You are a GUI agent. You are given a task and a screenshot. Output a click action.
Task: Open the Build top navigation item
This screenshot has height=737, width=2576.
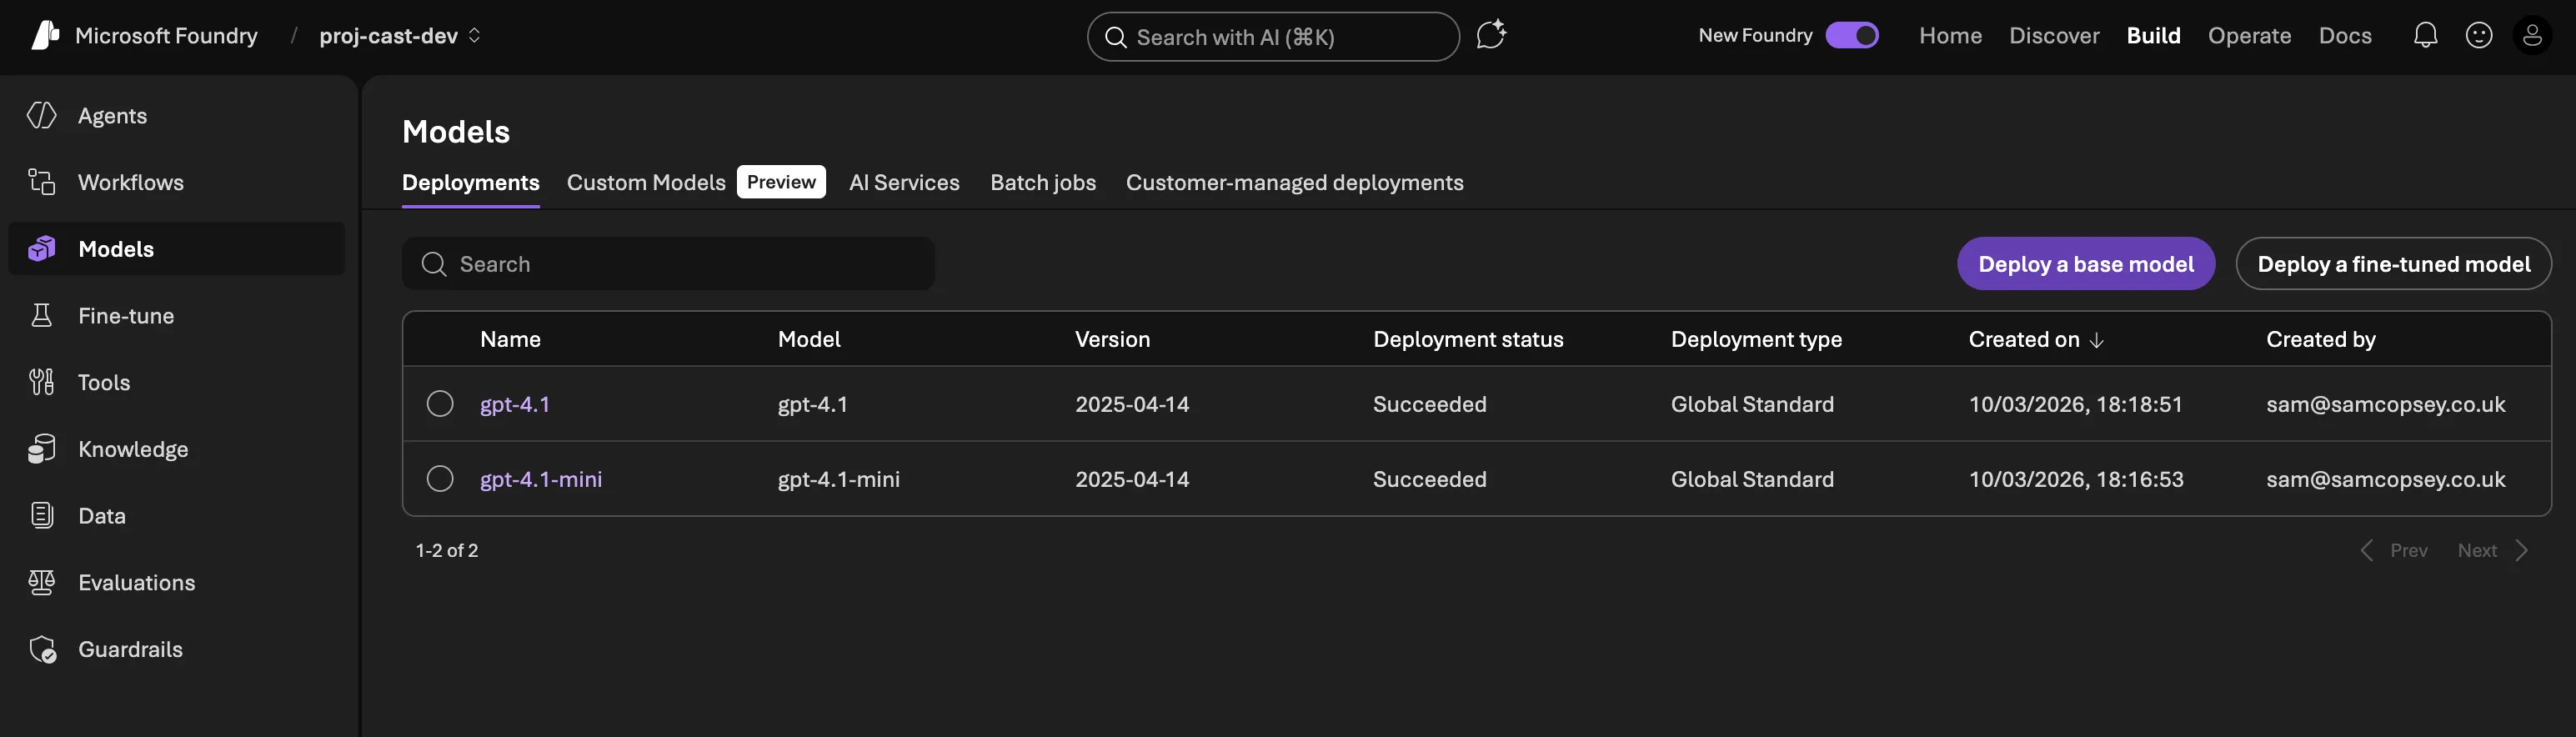coord(2153,36)
